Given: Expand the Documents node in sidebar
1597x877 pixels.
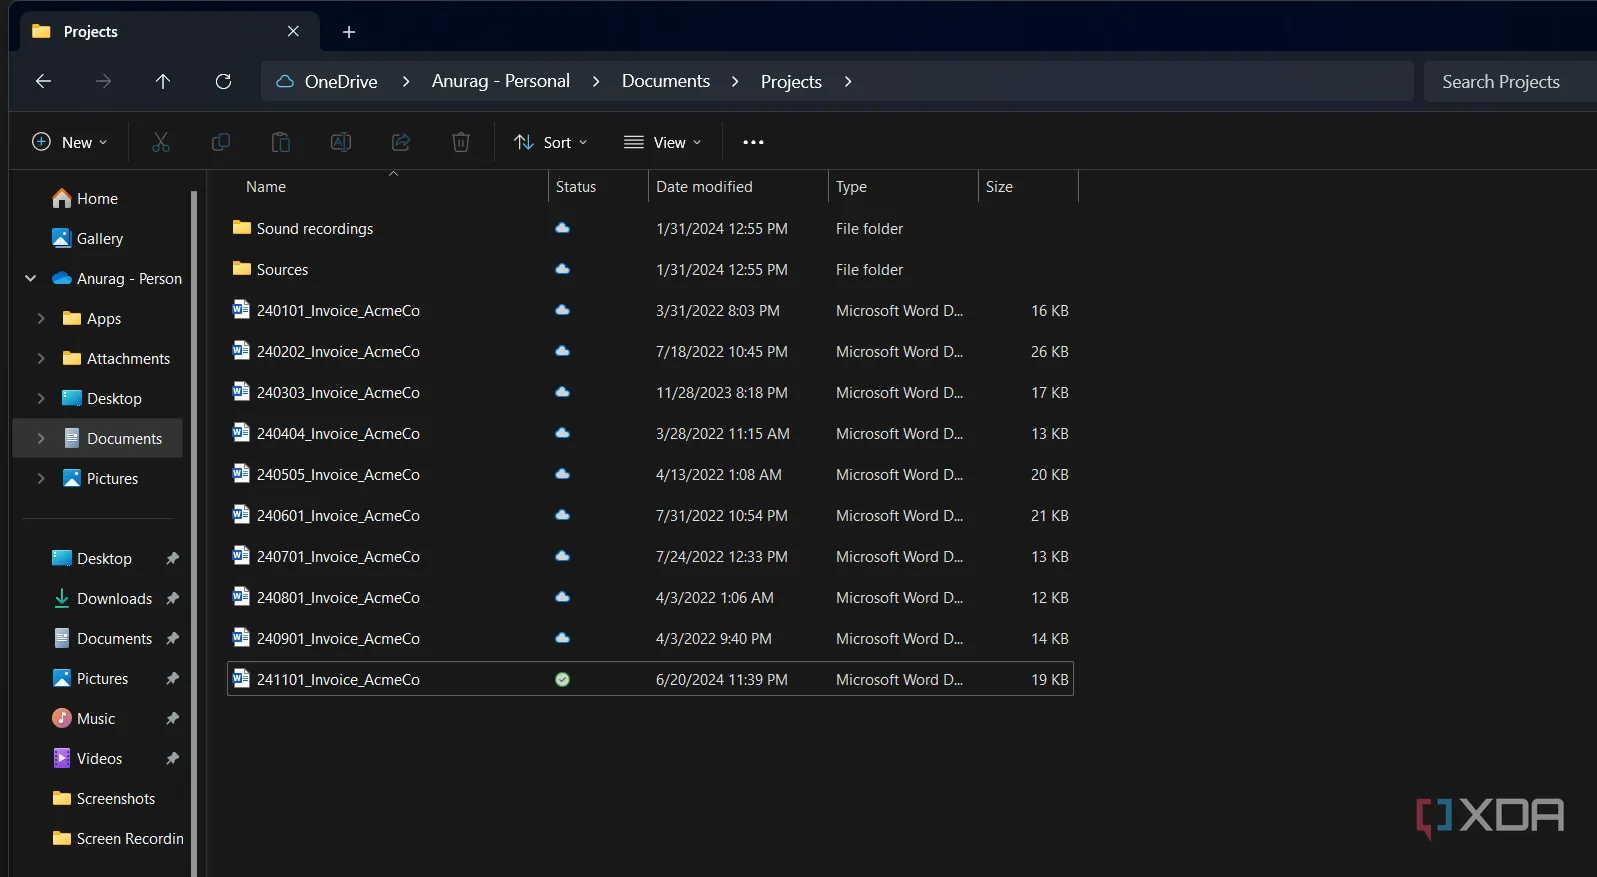Looking at the screenshot, I should click(41, 438).
